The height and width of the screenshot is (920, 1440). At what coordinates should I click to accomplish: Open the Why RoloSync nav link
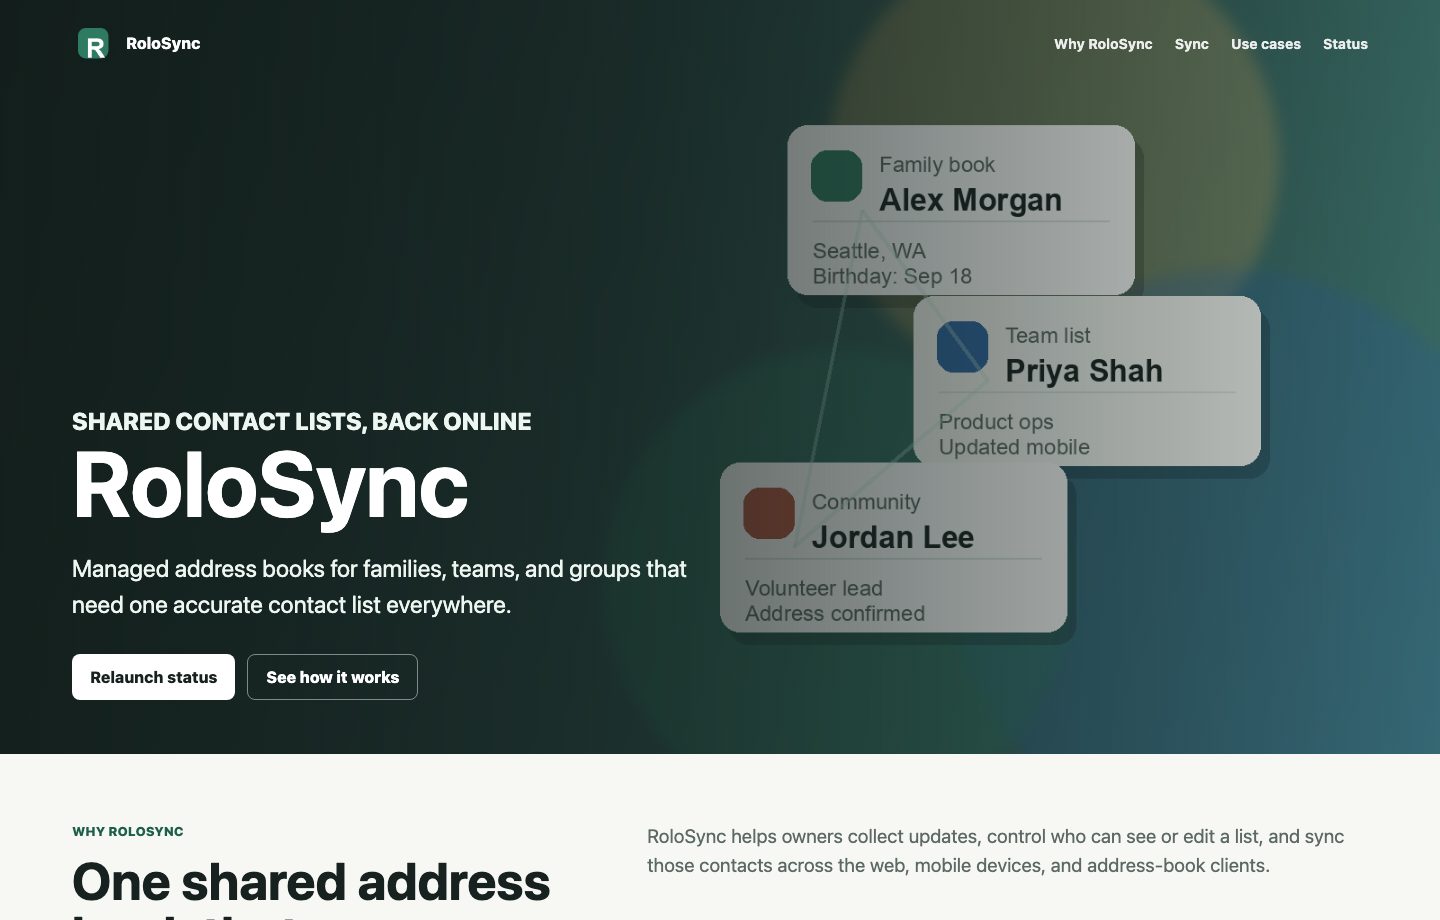pyautogui.click(x=1103, y=44)
